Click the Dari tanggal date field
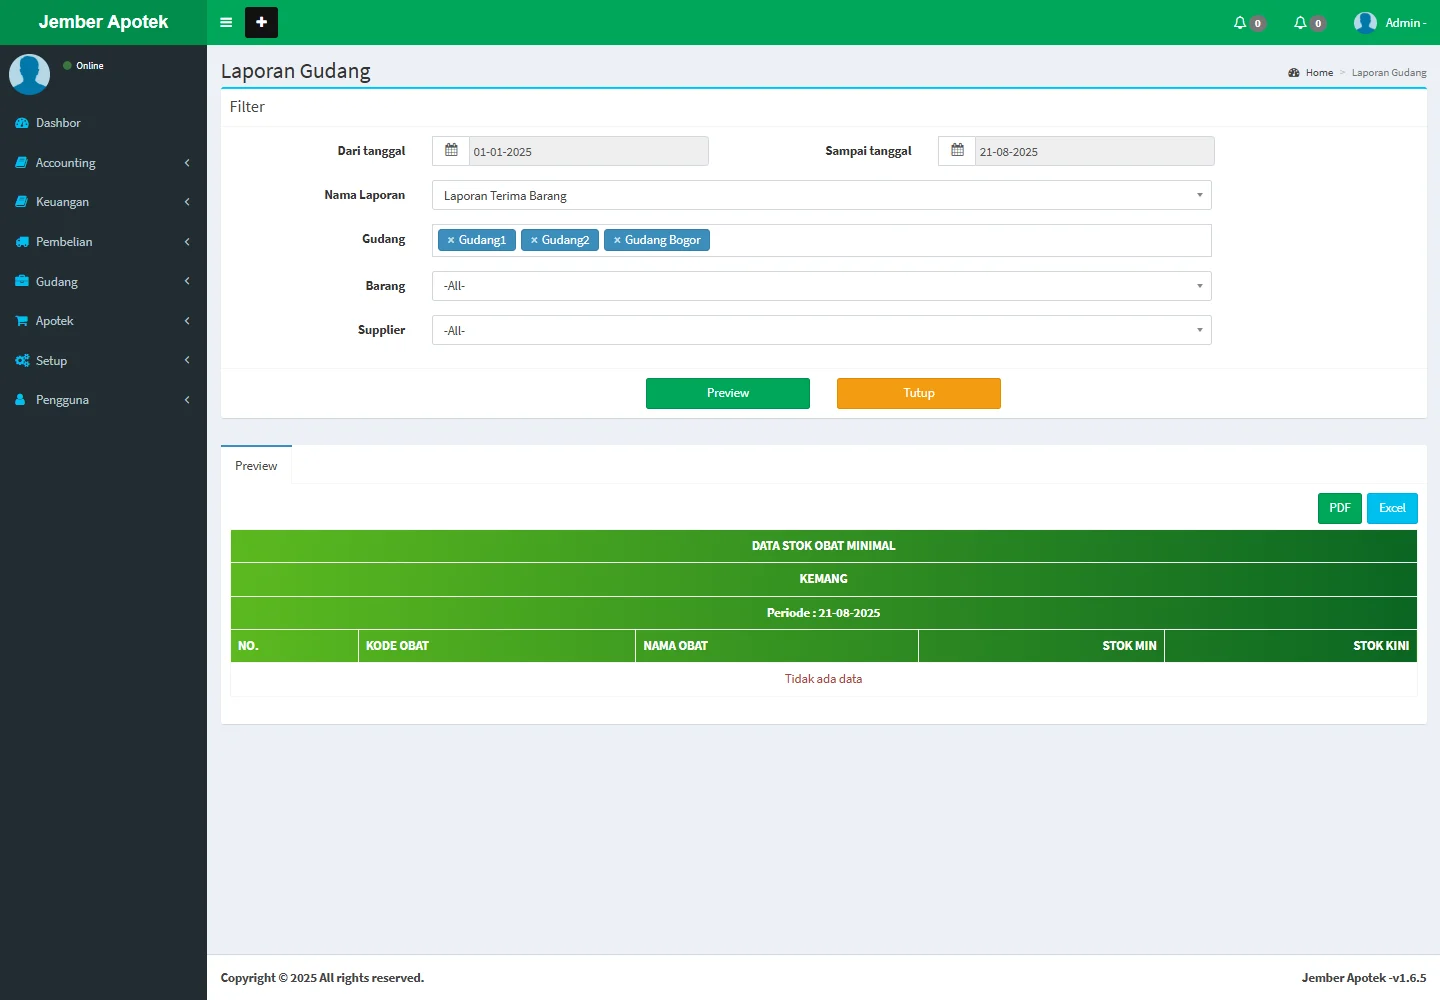The image size is (1440, 1000). [x=588, y=152]
